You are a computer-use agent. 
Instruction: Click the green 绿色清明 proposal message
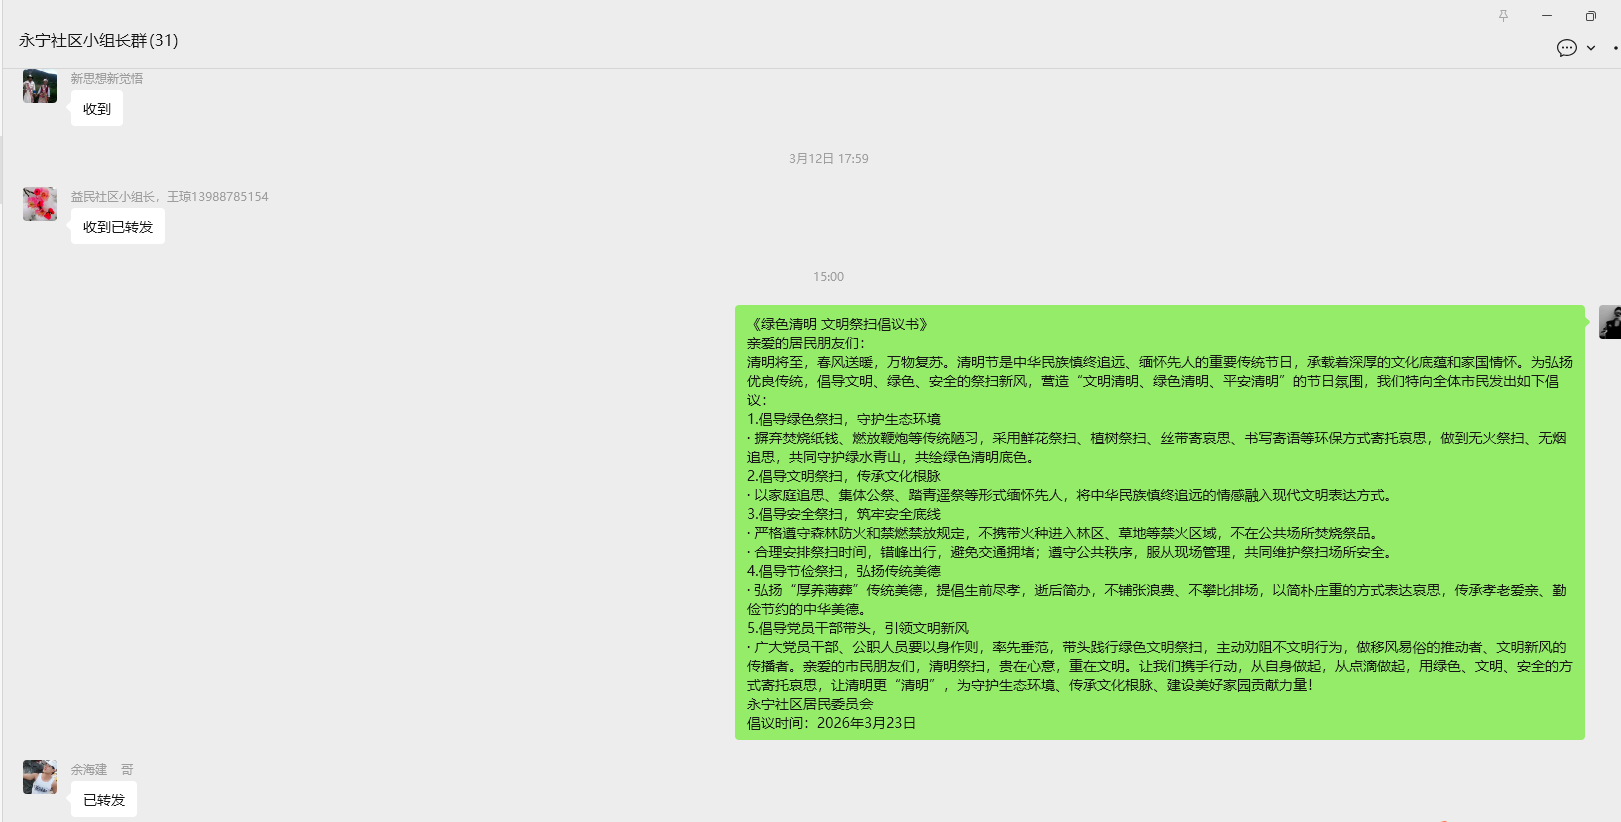pos(1159,522)
